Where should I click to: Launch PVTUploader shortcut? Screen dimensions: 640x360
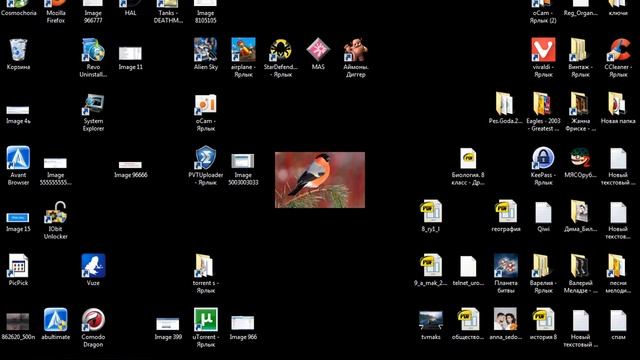(205, 158)
